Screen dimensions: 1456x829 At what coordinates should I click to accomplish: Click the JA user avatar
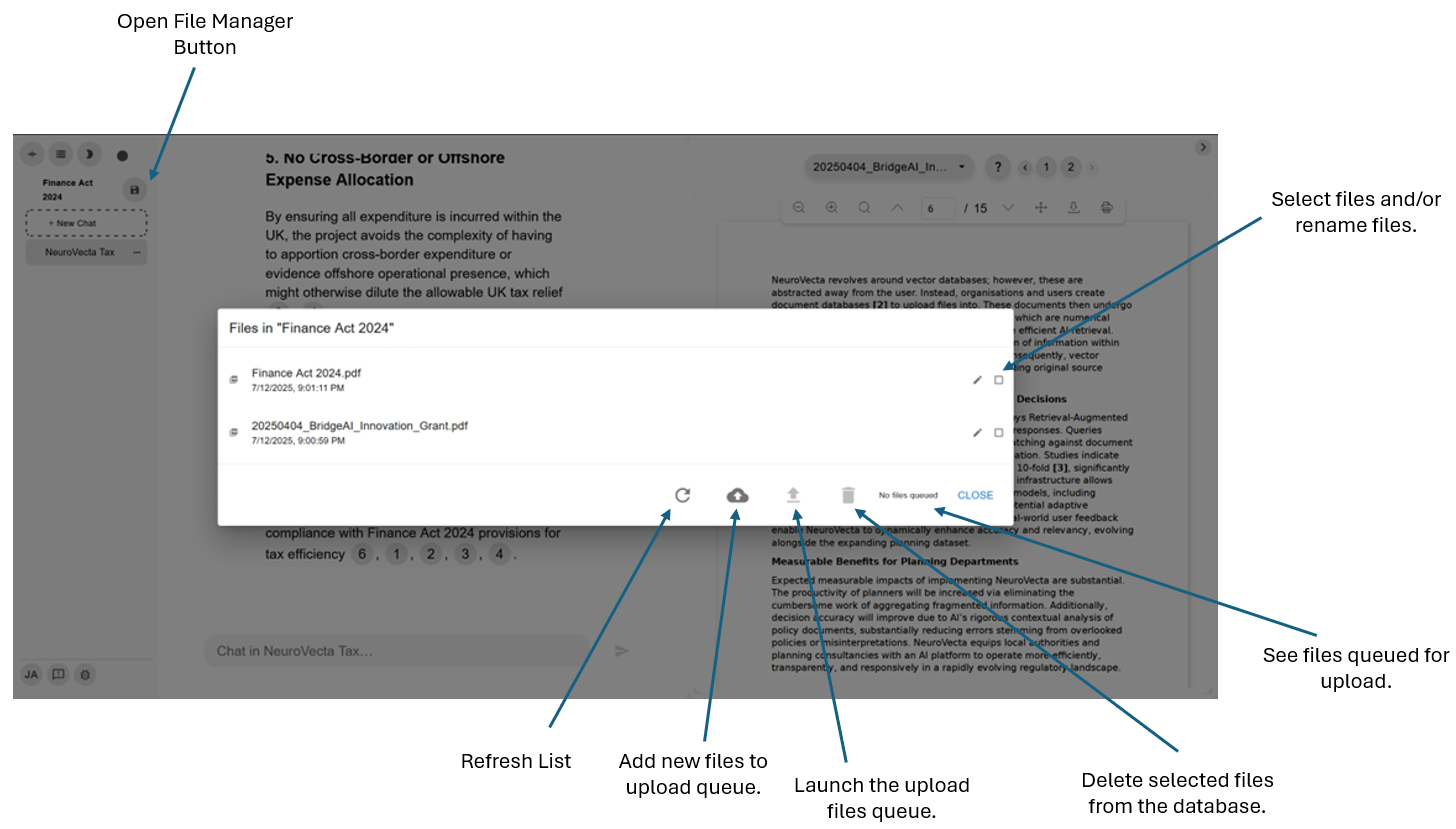click(x=31, y=675)
